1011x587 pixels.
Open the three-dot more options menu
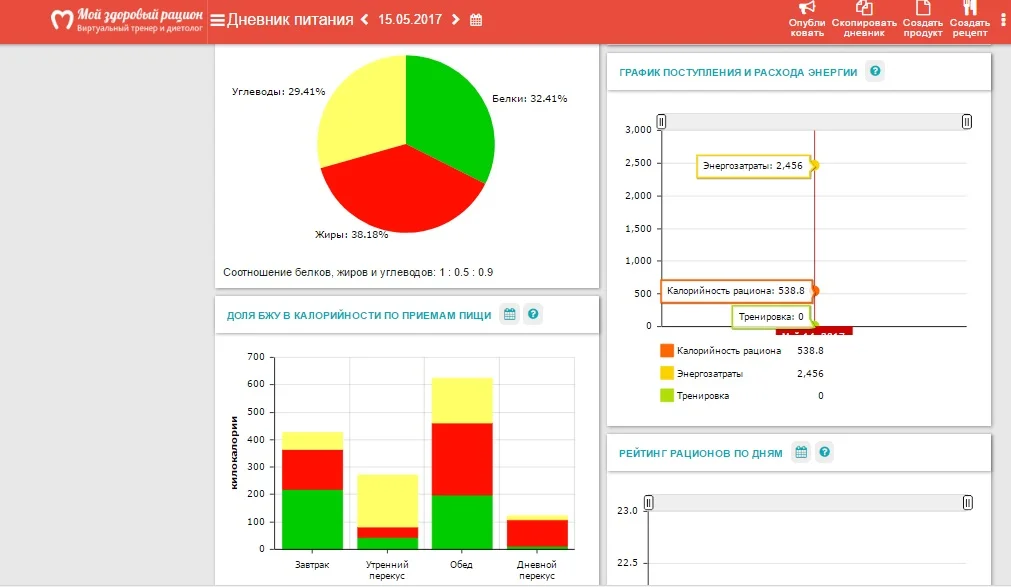pos(1003,19)
